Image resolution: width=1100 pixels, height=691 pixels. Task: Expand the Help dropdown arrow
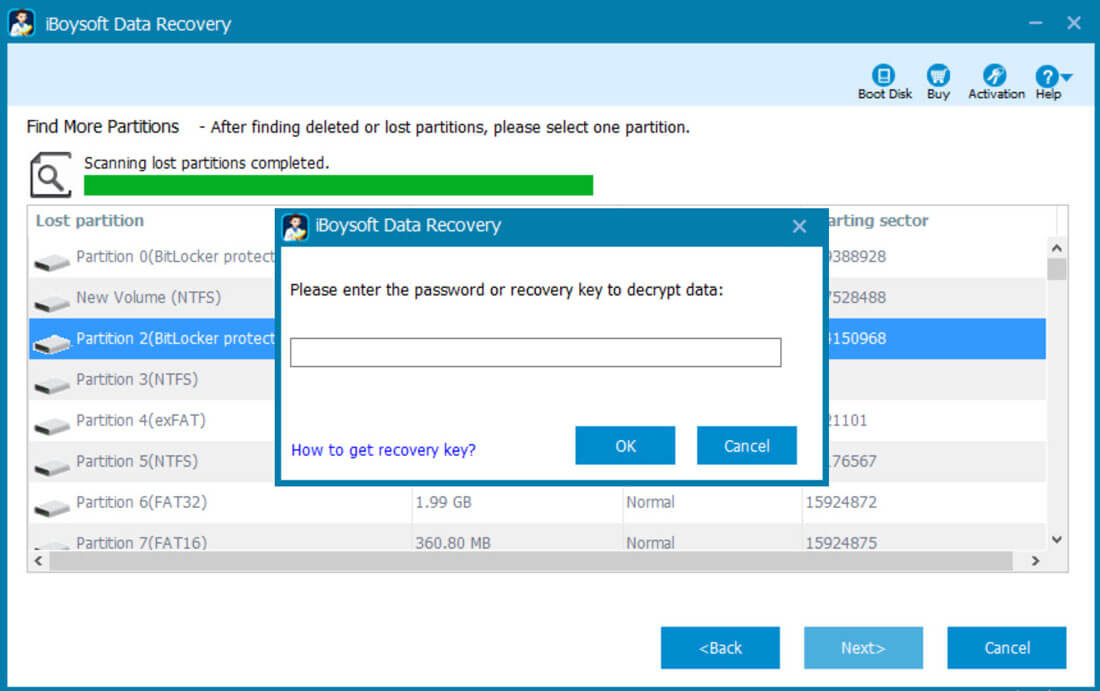(x=1066, y=76)
